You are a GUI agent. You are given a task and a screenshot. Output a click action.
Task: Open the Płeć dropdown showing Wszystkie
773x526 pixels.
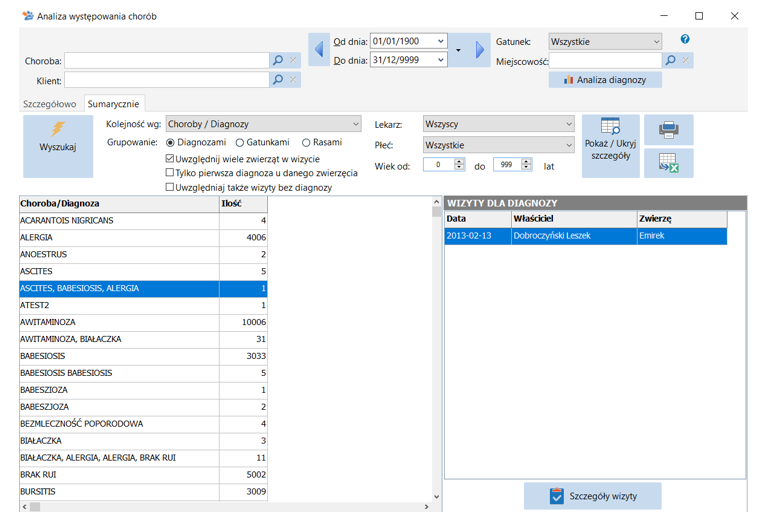coord(499,145)
